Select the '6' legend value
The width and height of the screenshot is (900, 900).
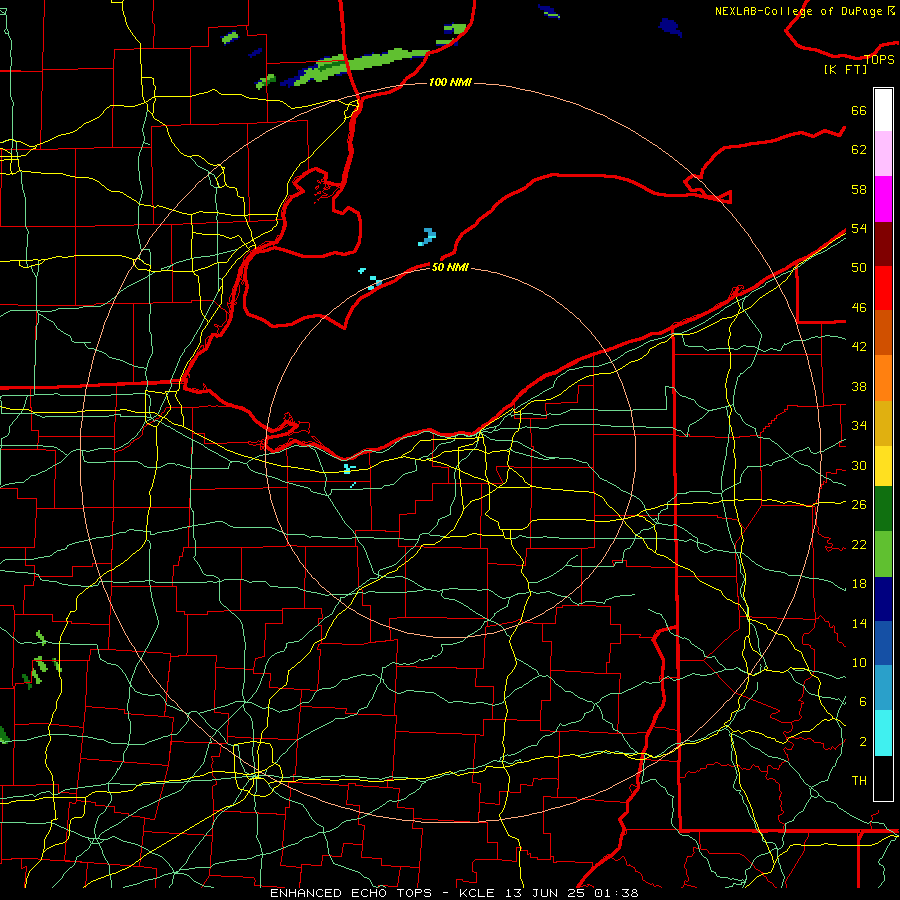pyautogui.click(x=863, y=702)
